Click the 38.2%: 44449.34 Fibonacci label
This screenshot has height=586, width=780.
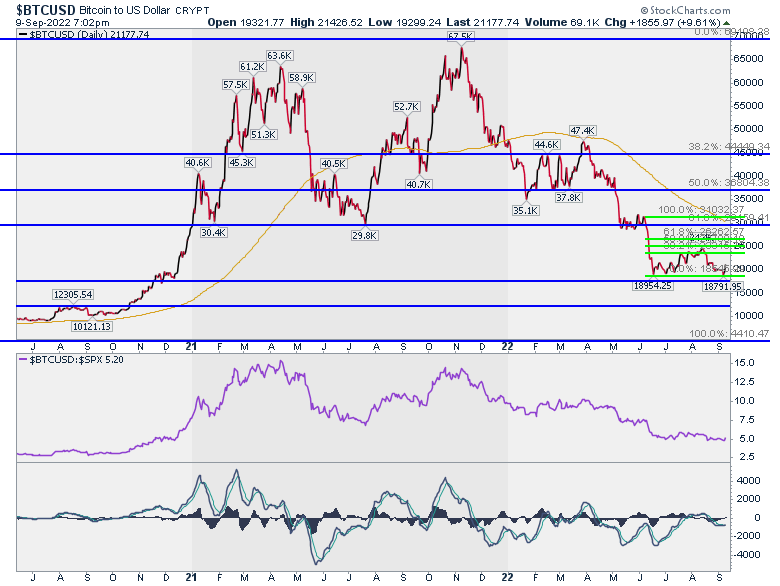coord(729,146)
